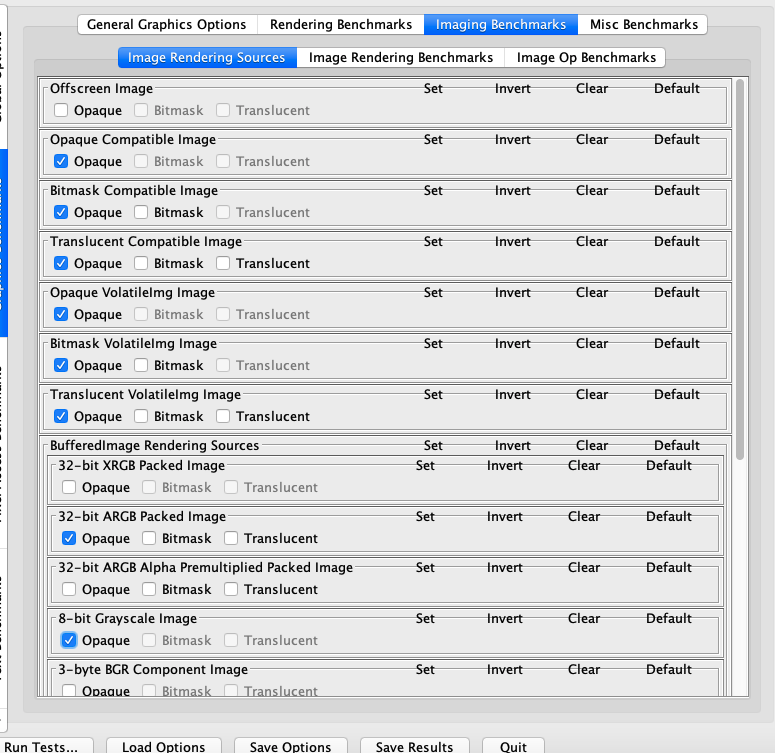The image size is (775, 753).
Task: Select the Misc Benchmarks tab
Action: (x=643, y=24)
